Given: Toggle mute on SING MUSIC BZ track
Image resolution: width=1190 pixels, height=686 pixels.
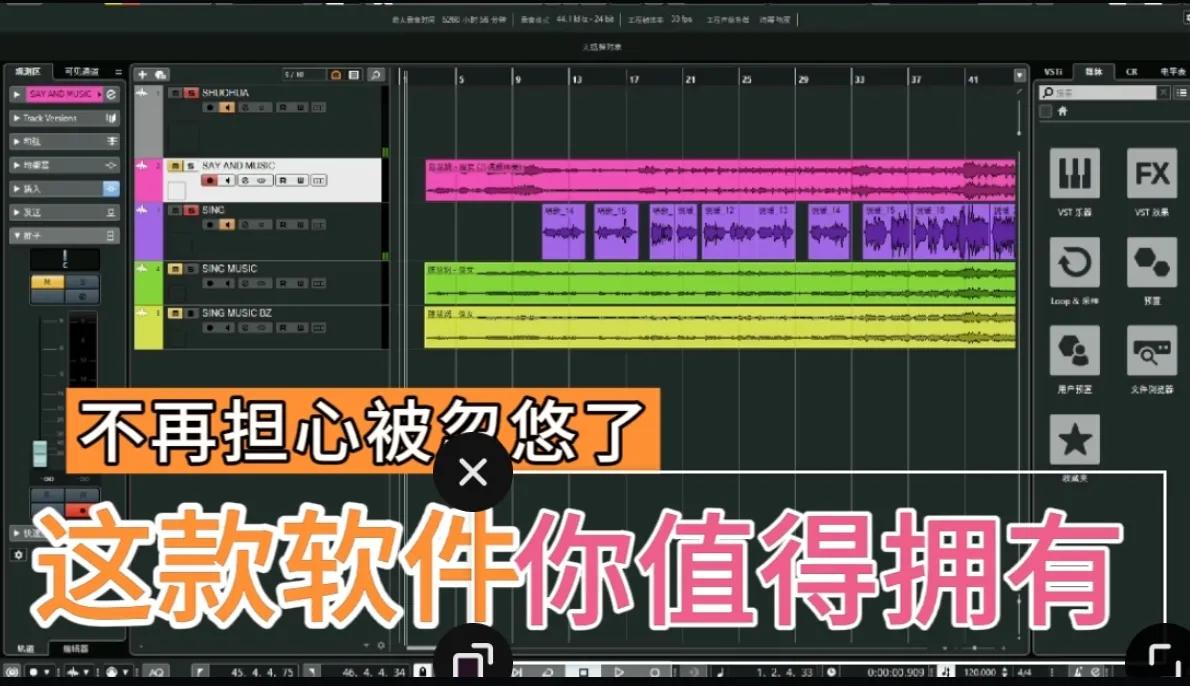Looking at the screenshot, I should (x=175, y=313).
